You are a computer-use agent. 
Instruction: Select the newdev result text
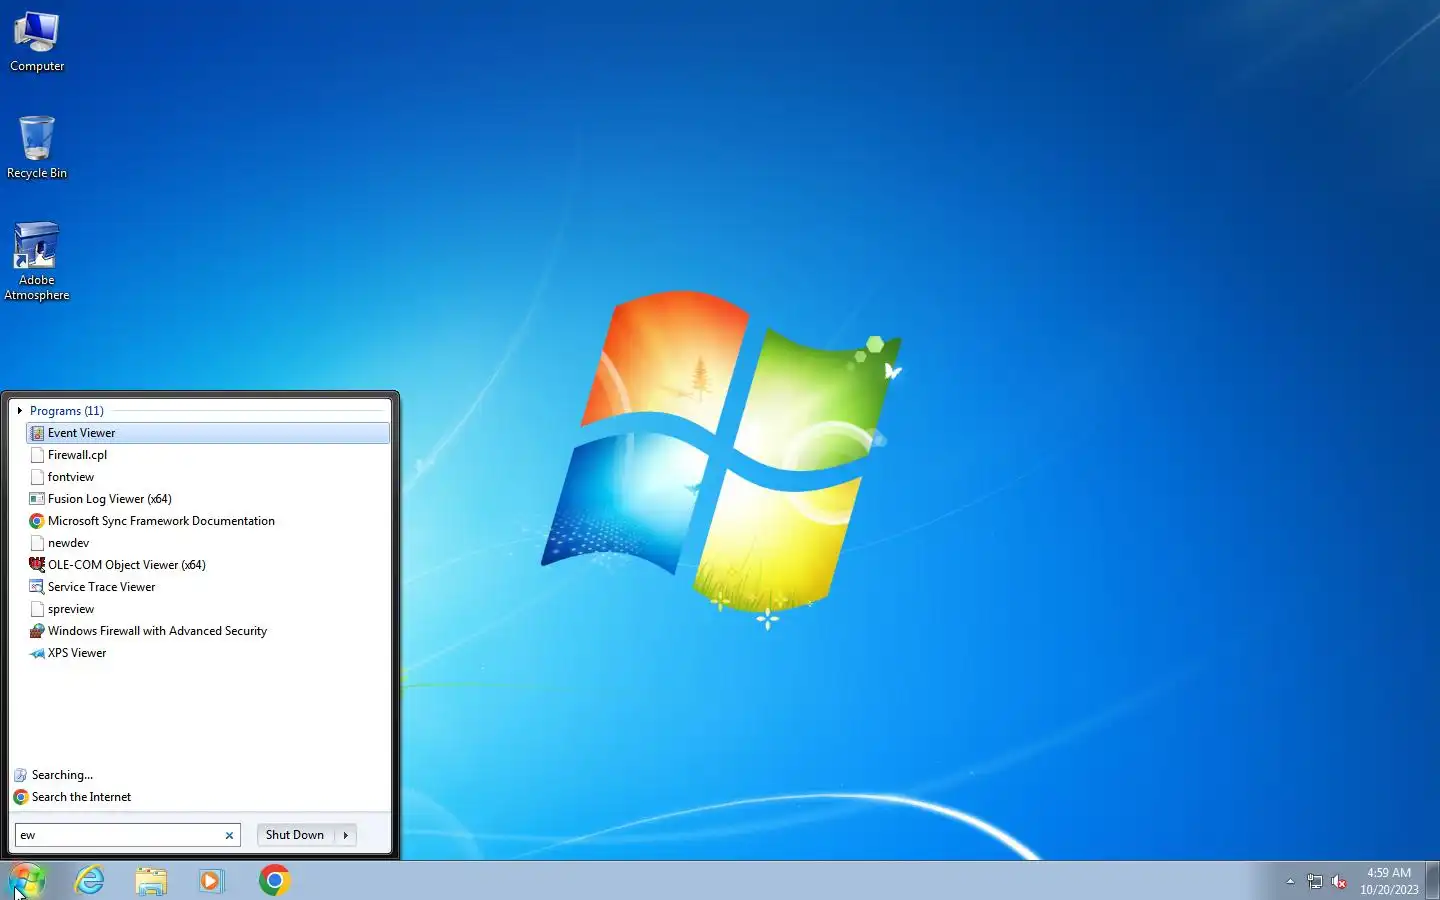click(x=68, y=543)
